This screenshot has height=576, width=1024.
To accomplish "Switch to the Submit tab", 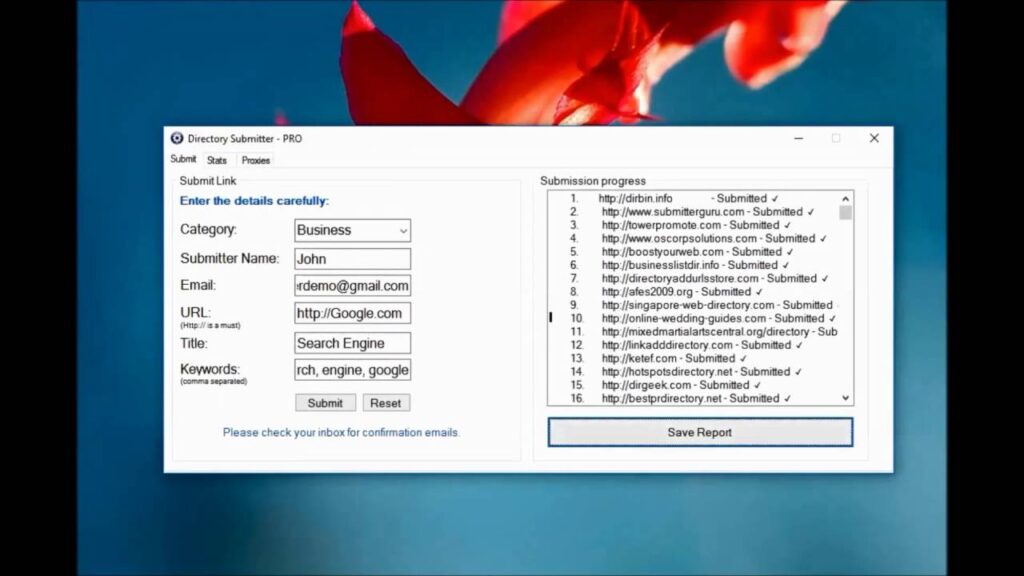I will tap(183, 159).
